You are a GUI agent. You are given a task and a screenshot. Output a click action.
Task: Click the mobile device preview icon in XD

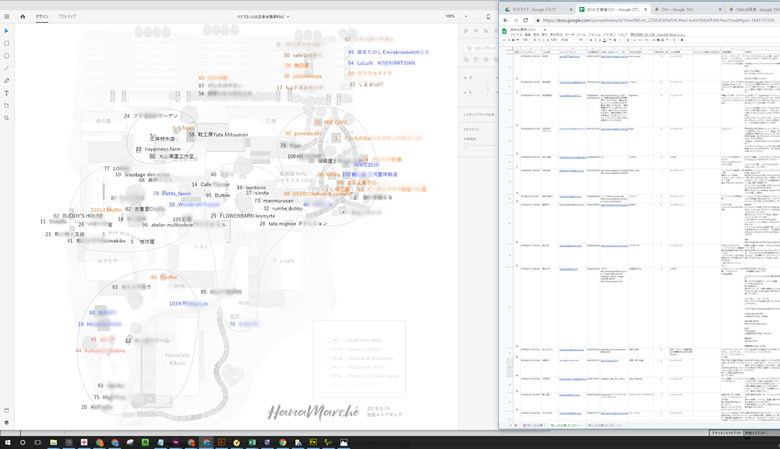(x=488, y=16)
